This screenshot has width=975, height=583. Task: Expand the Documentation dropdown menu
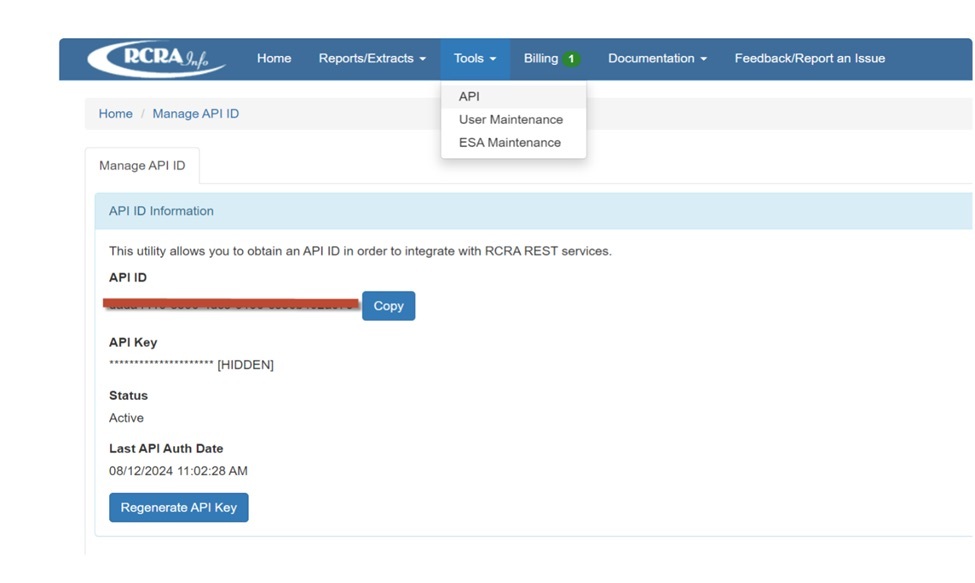pyautogui.click(x=657, y=58)
